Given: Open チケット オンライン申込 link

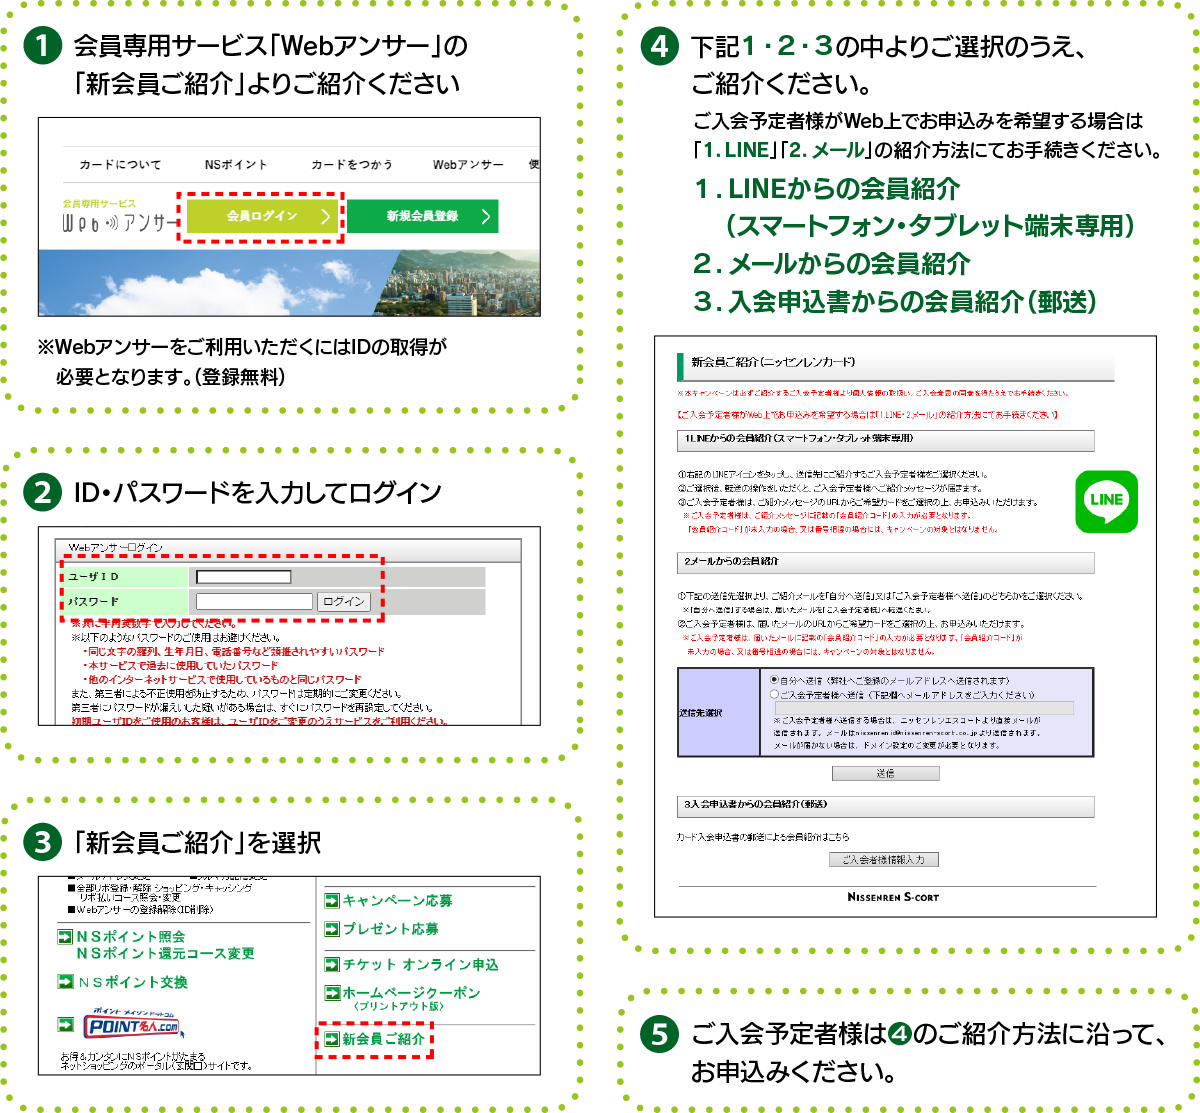Looking at the screenshot, I should click(420, 964).
